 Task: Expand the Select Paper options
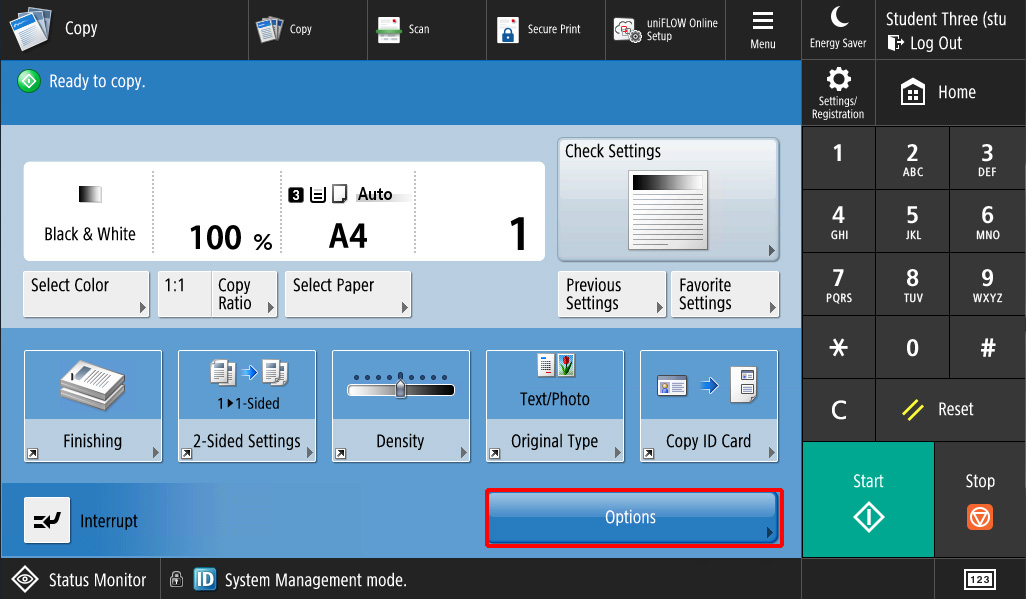pyautogui.click(x=348, y=294)
